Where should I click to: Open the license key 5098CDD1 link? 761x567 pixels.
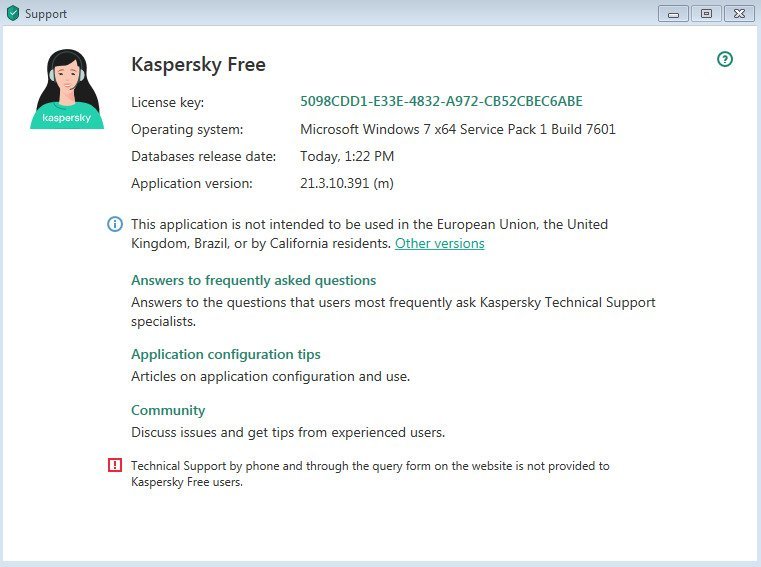point(441,101)
